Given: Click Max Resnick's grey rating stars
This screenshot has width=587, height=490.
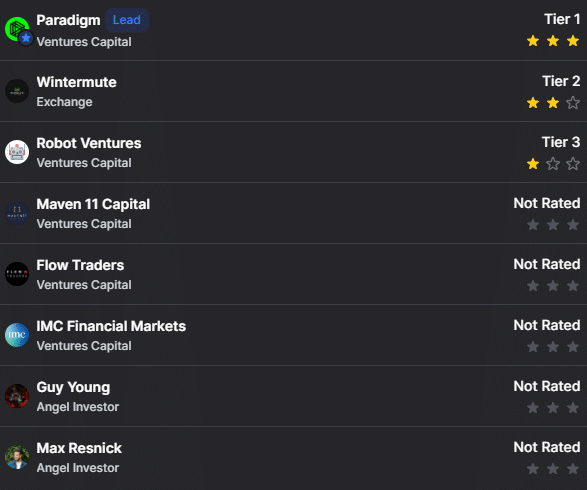Looking at the screenshot, I should (x=553, y=469).
